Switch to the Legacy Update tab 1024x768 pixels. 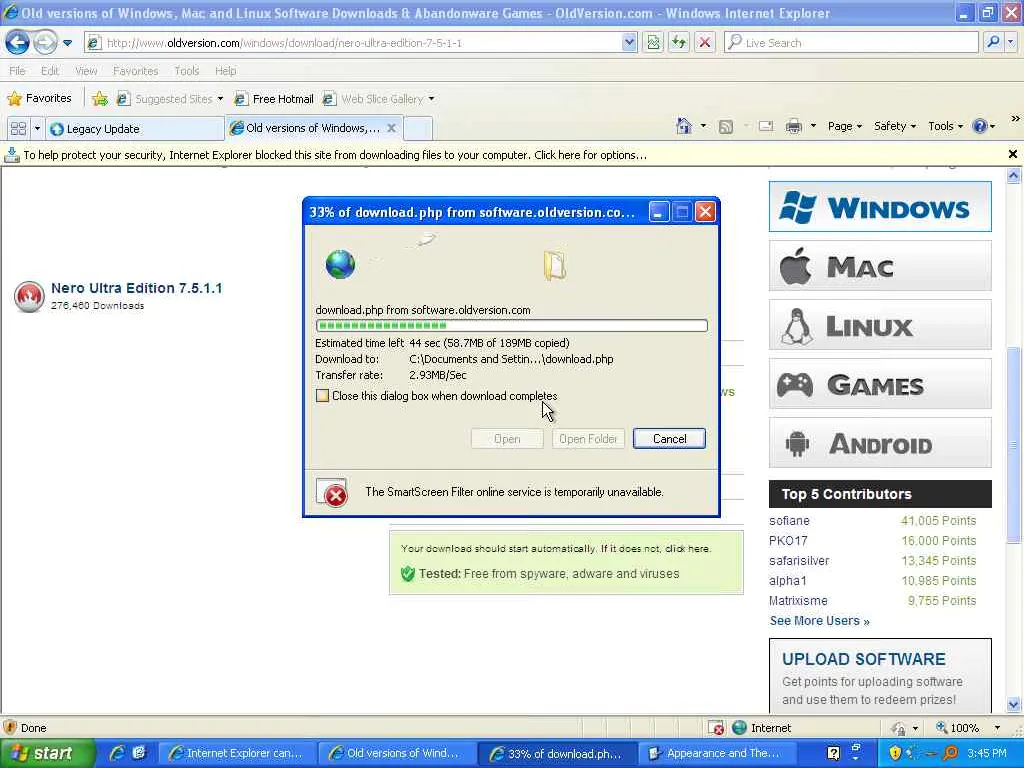click(x=134, y=129)
